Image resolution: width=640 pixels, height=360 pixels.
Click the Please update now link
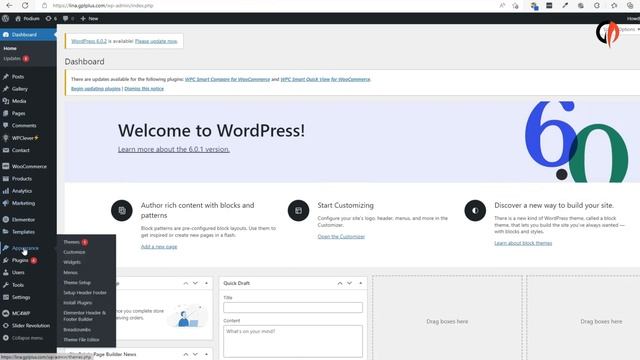pyautogui.click(x=156, y=41)
